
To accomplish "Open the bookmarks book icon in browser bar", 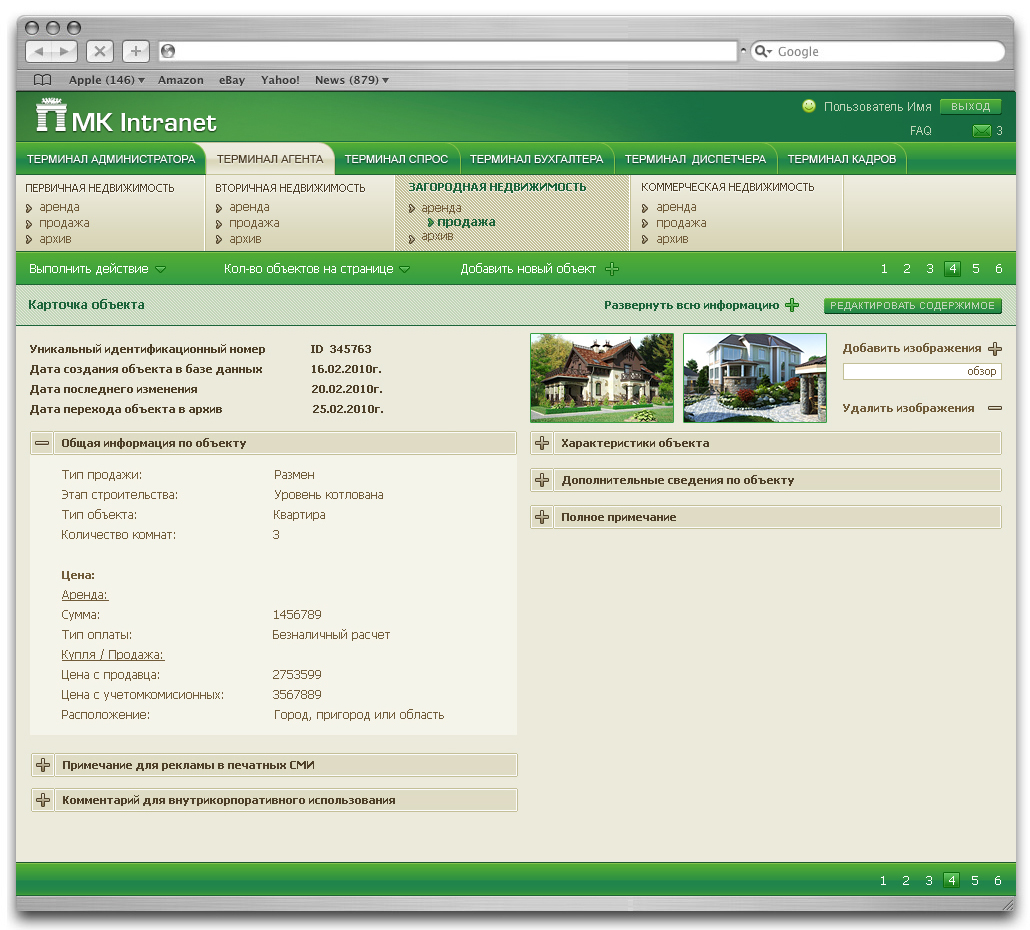I will (42, 80).
